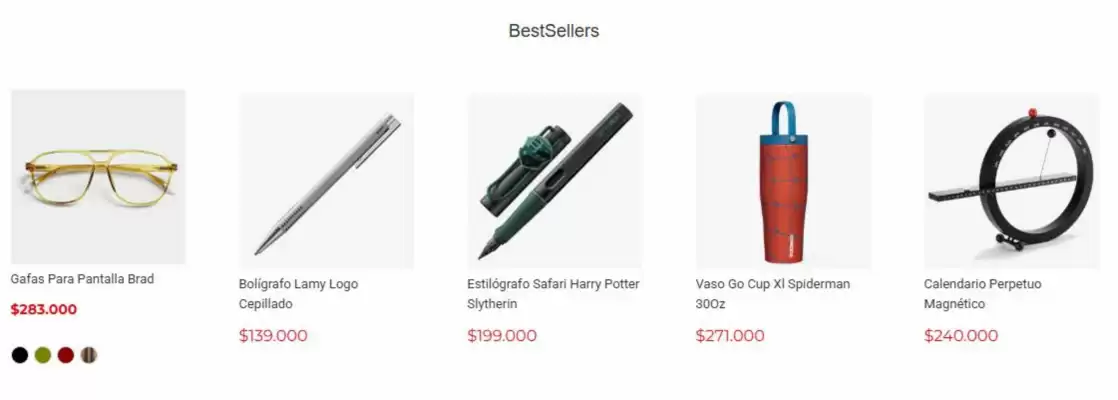1118x400 pixels.
Task: Select the black color swatch
Action: [x=20, y=355]
